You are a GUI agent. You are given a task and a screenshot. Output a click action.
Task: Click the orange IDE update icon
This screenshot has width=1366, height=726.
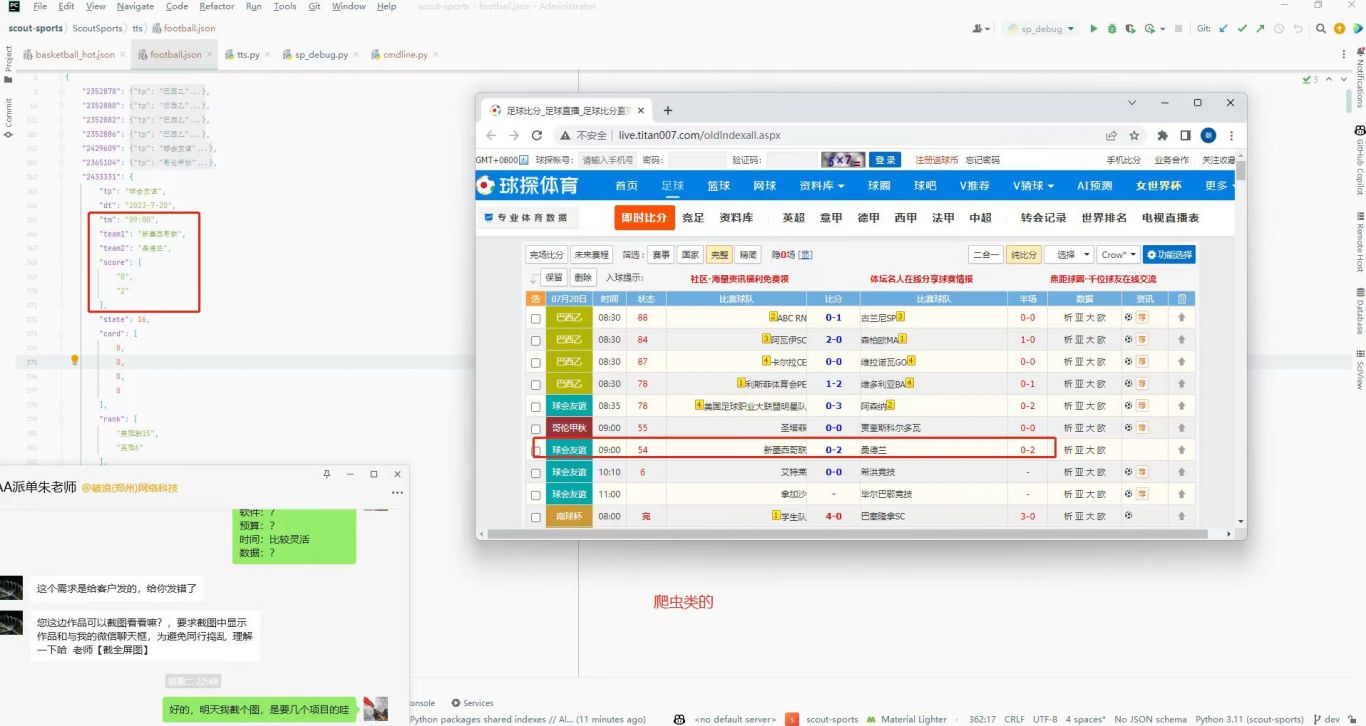pyautogui.click(x=1340, y=29)
